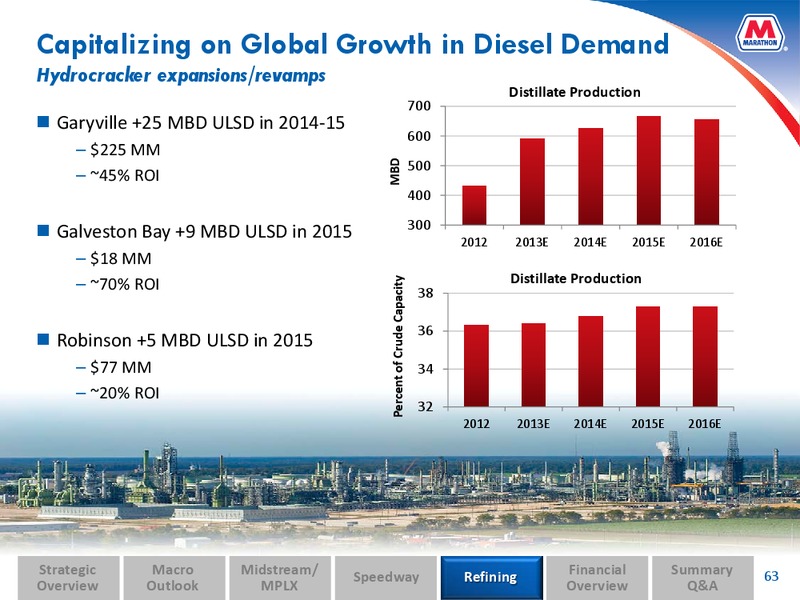Click the subtitle 'Hydrocracker expansions/revamps'
800x600 pixels.
point(181,76)
